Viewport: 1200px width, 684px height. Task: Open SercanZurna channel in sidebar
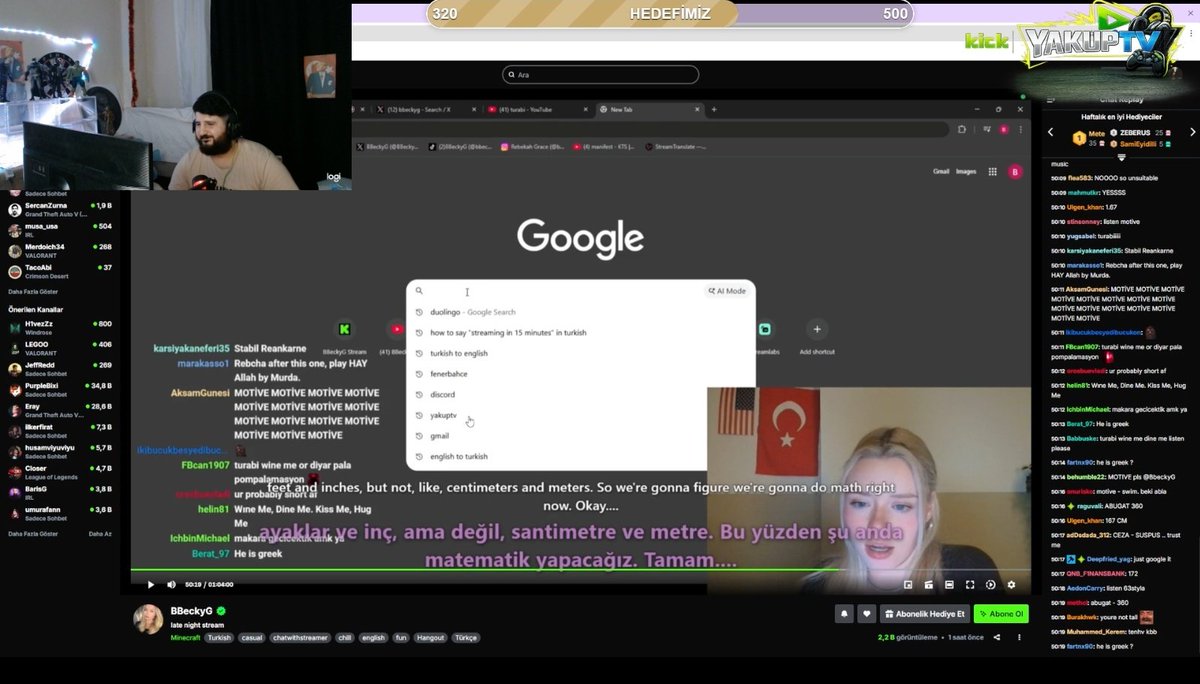tap(60, 209)
